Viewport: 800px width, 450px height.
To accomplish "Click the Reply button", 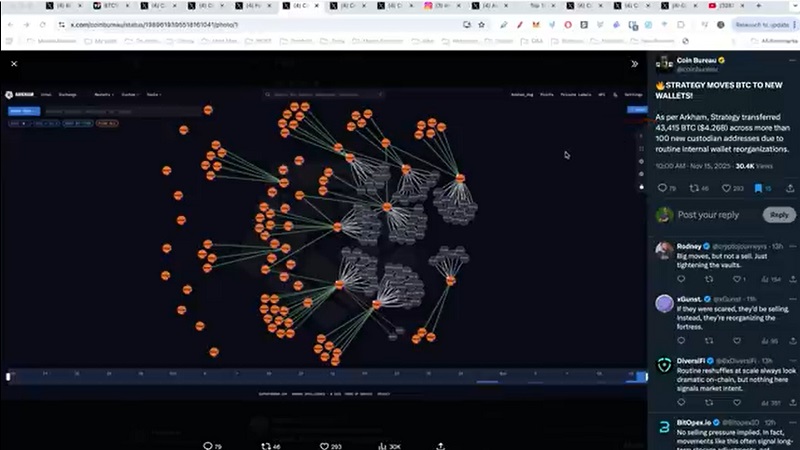I will tap(779, 215).
